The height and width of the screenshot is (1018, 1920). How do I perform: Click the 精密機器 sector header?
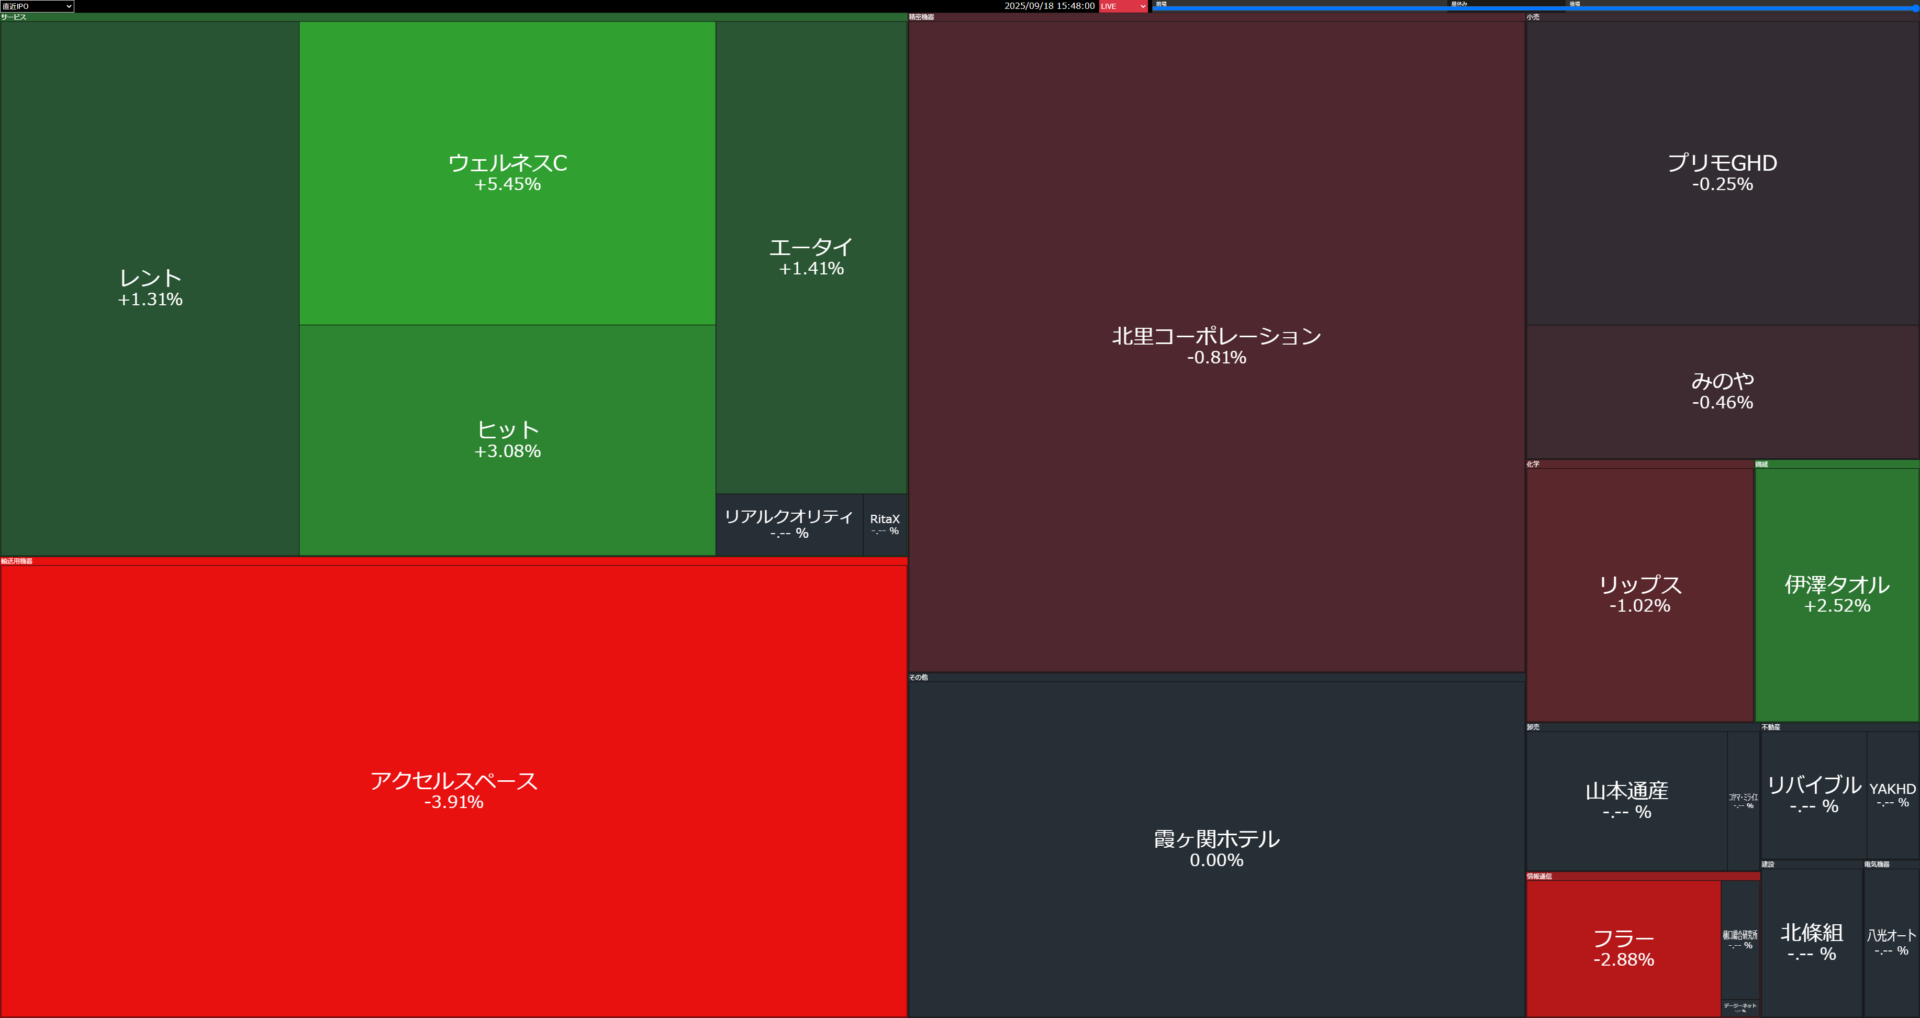point(1216,17)
